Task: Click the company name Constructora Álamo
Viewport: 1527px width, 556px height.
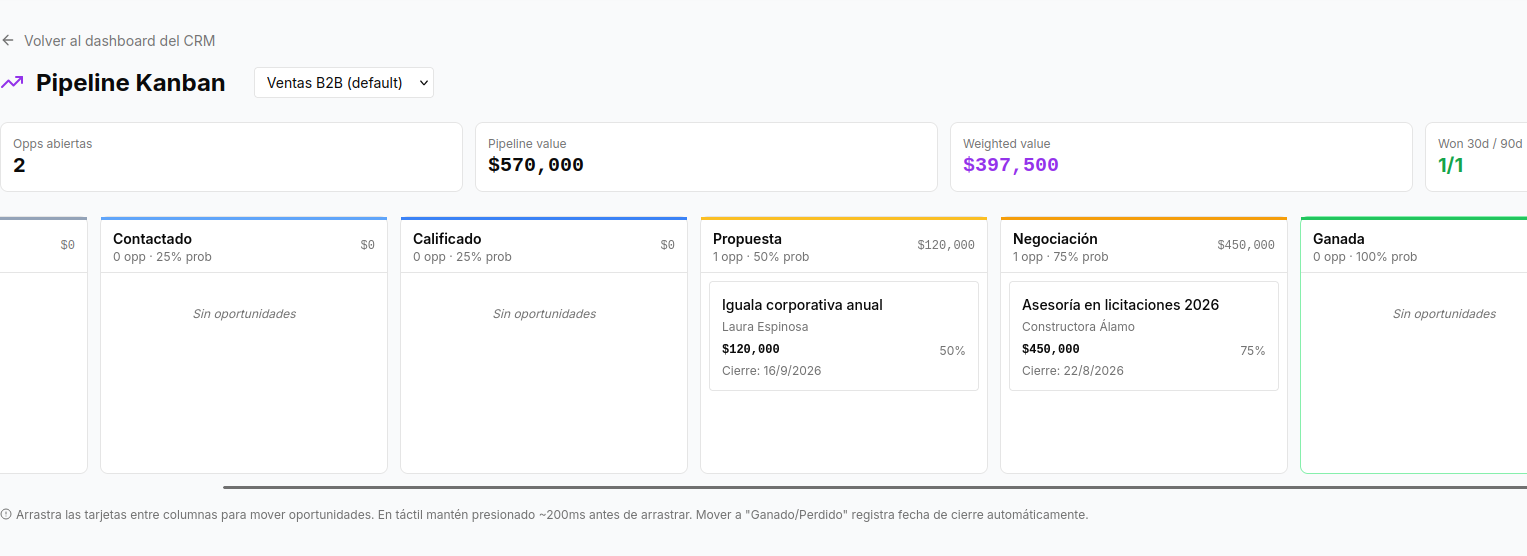Action: (1078, 327)
